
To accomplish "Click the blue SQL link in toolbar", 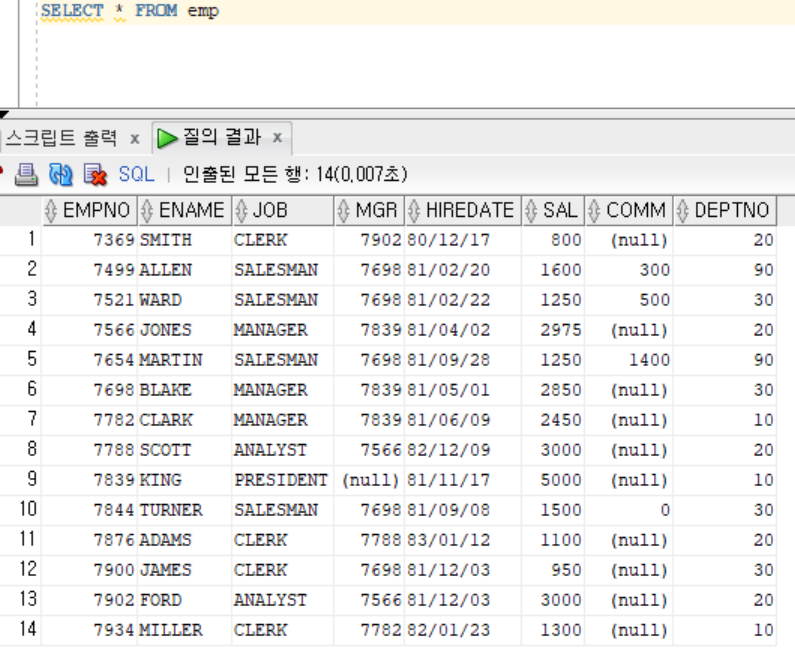I will click(x=136, y=174).
